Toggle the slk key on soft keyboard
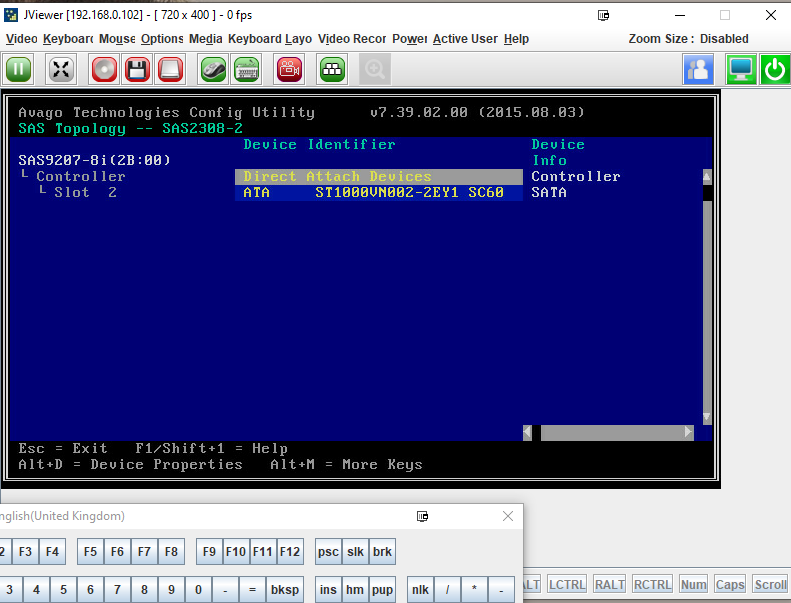 (355, 552)
